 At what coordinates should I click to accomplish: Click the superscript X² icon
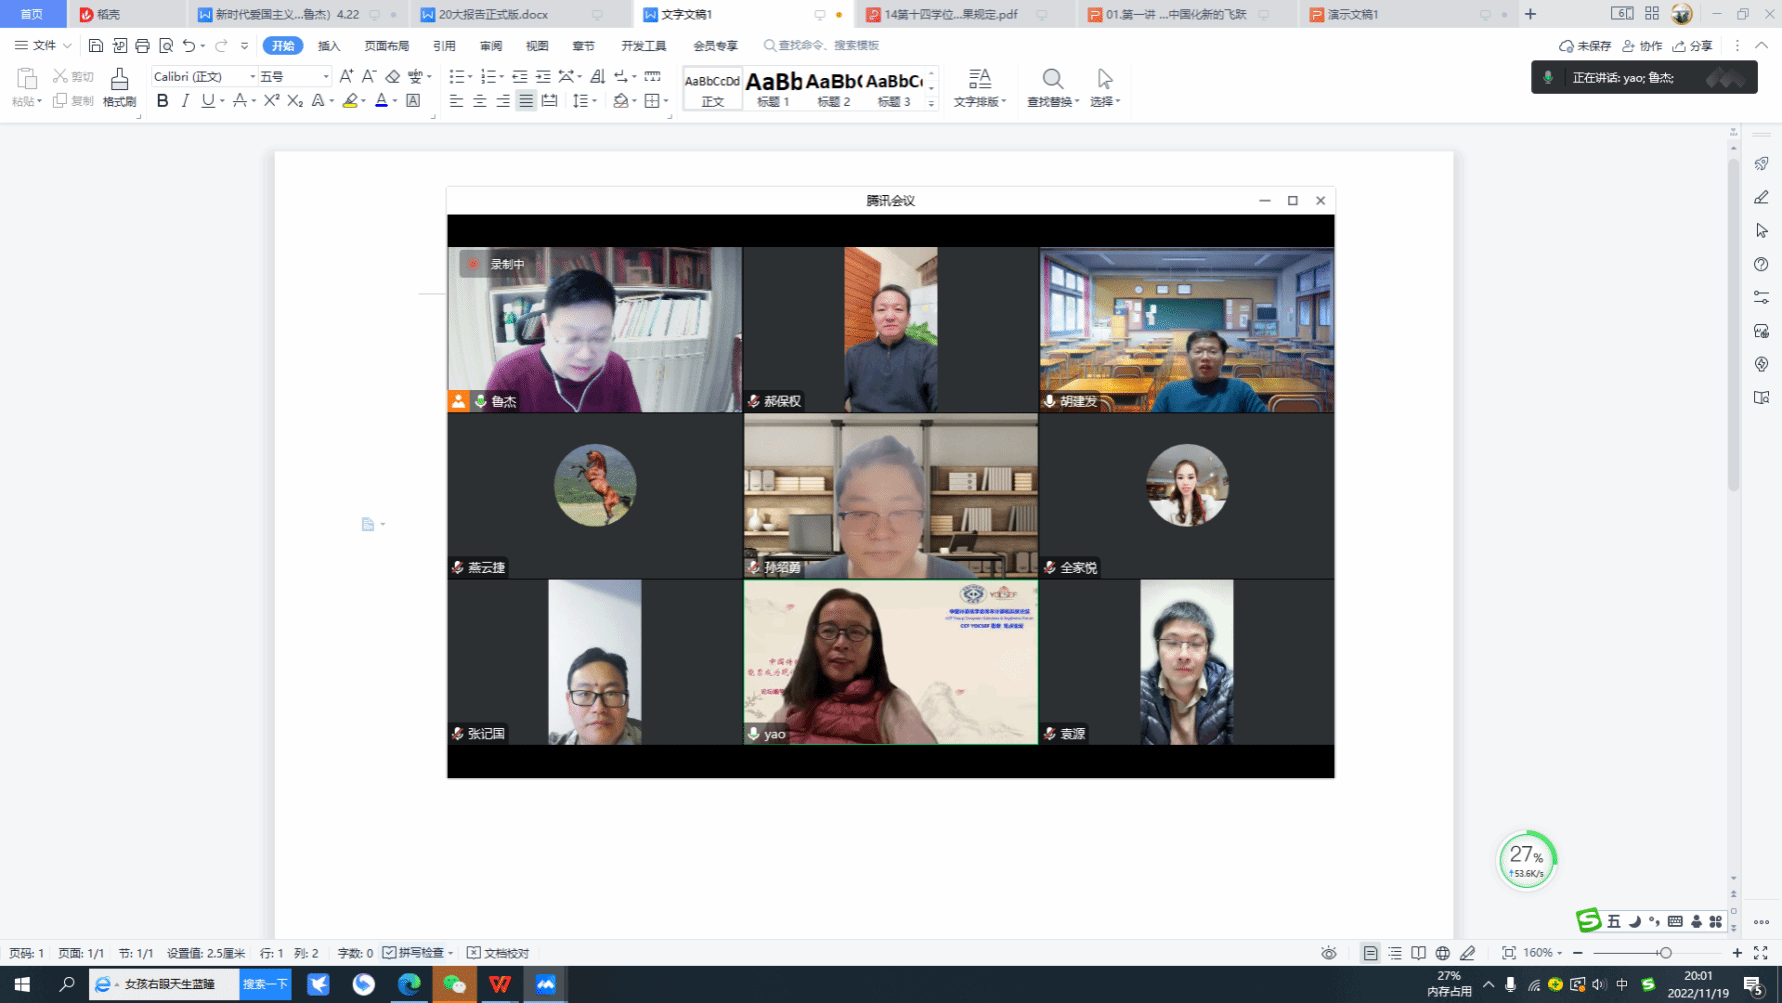coord(271,101)
